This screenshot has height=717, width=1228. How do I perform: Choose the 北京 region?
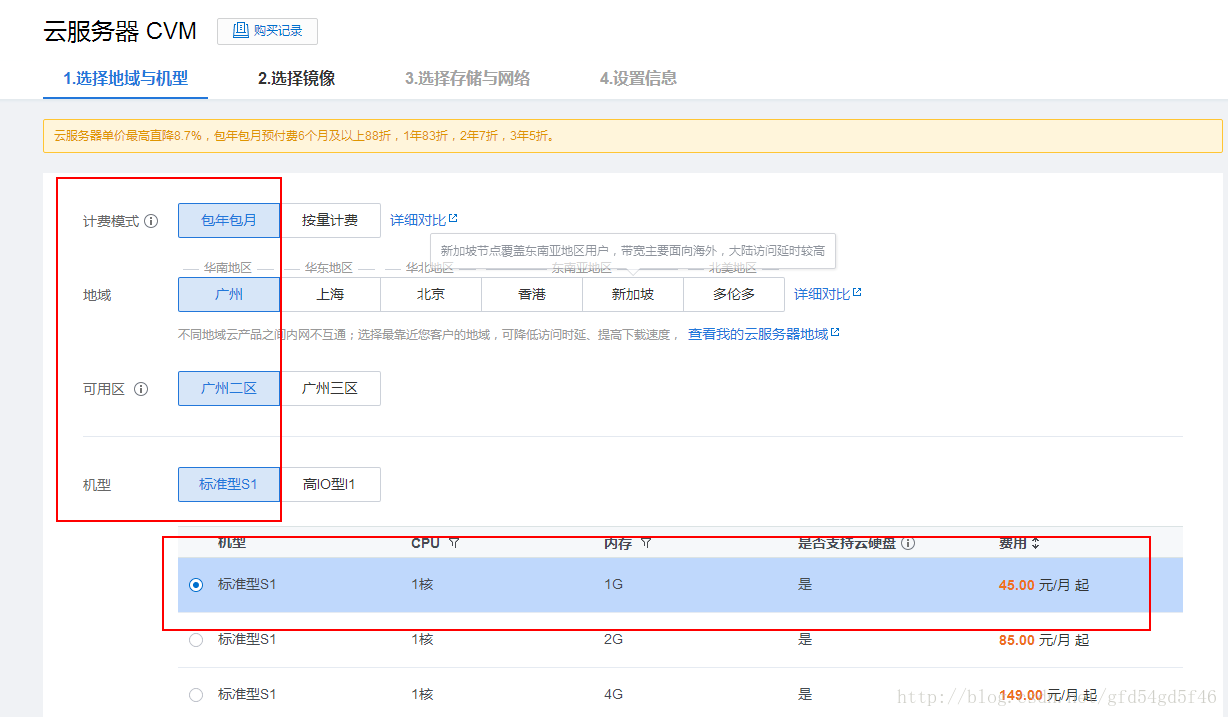tap(431, 294)
